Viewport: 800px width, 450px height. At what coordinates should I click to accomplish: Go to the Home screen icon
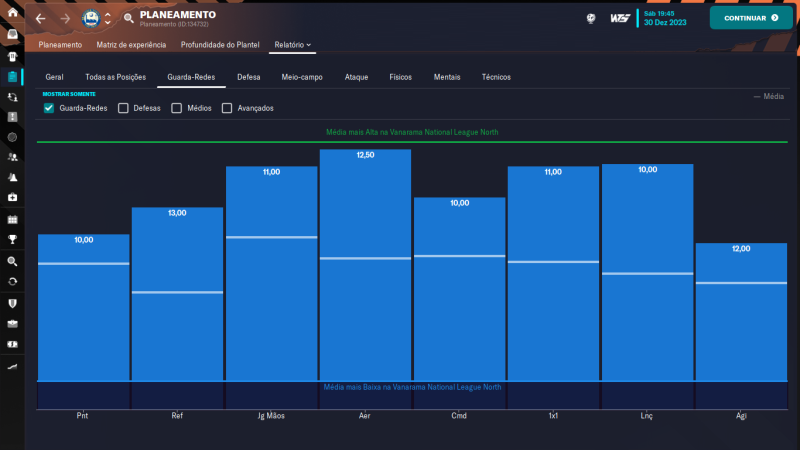(x=12, y=12)
